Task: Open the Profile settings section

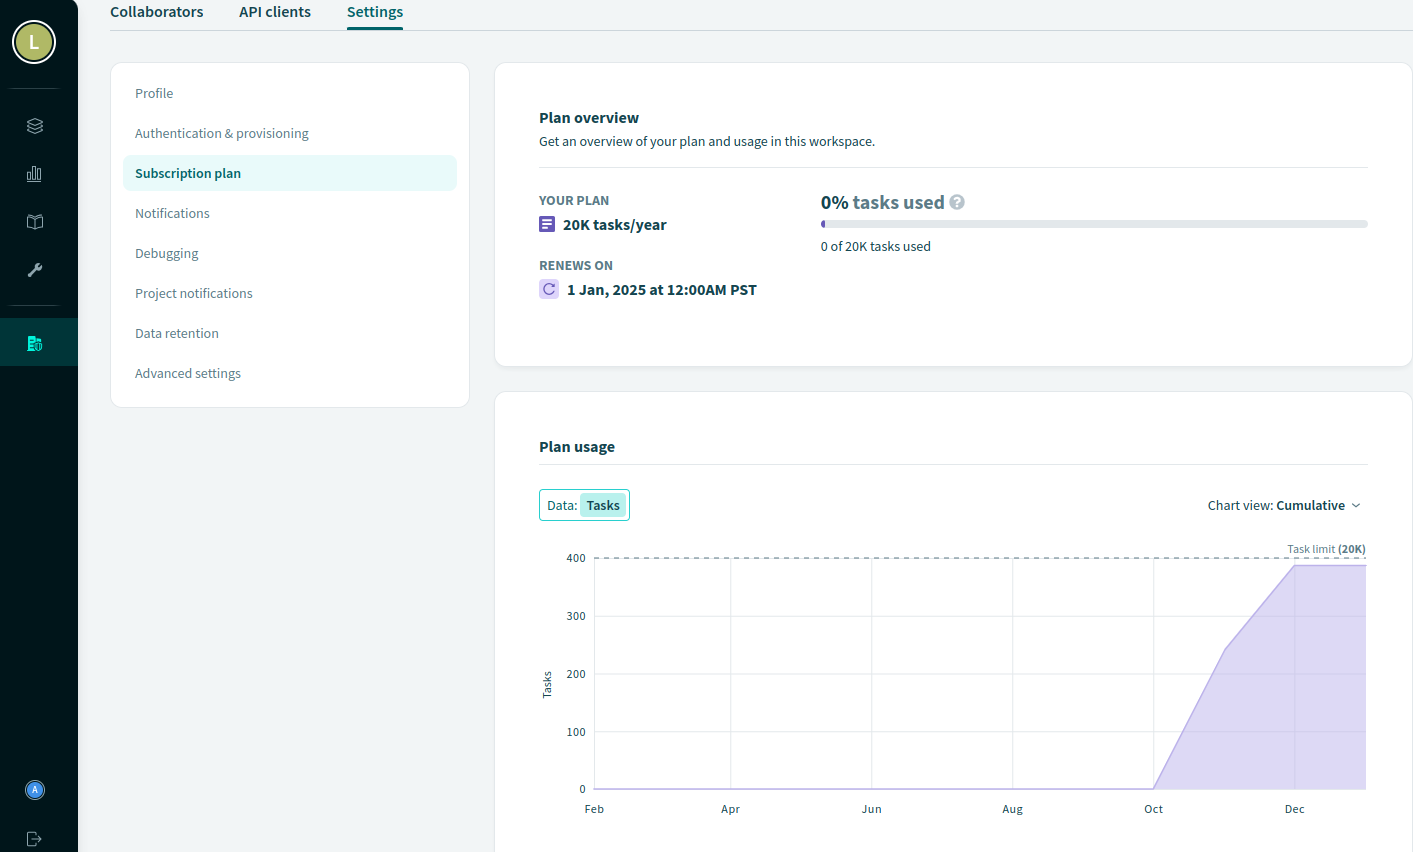Action: (x=154, y=93)
